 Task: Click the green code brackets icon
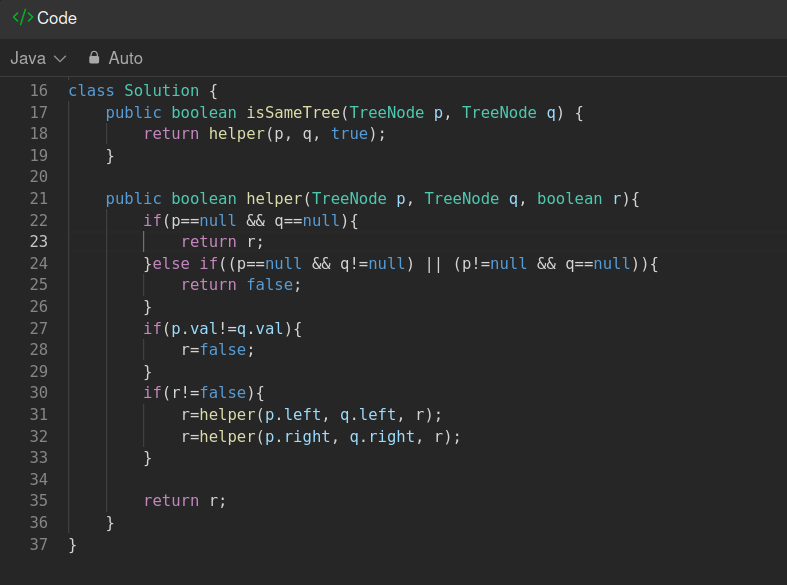click(x=23, y=18)
